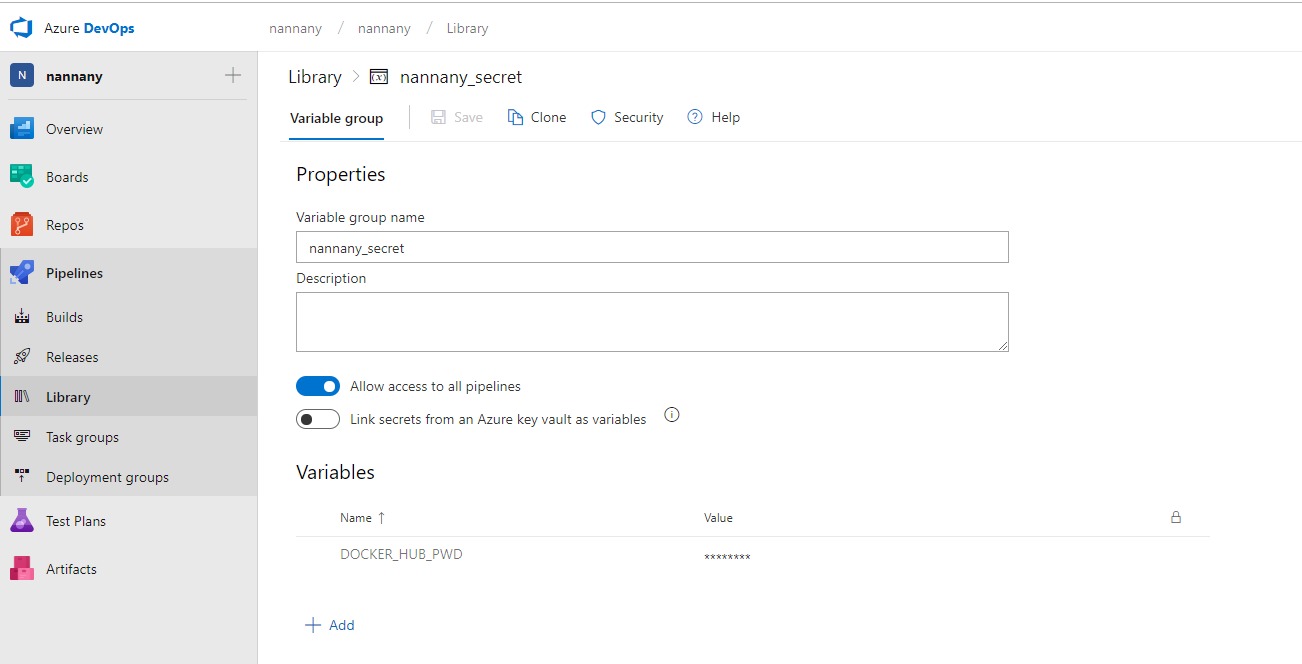Click the Variable group name input field
This screenshot has width=1302, height=664.
[x=652, y=247]
